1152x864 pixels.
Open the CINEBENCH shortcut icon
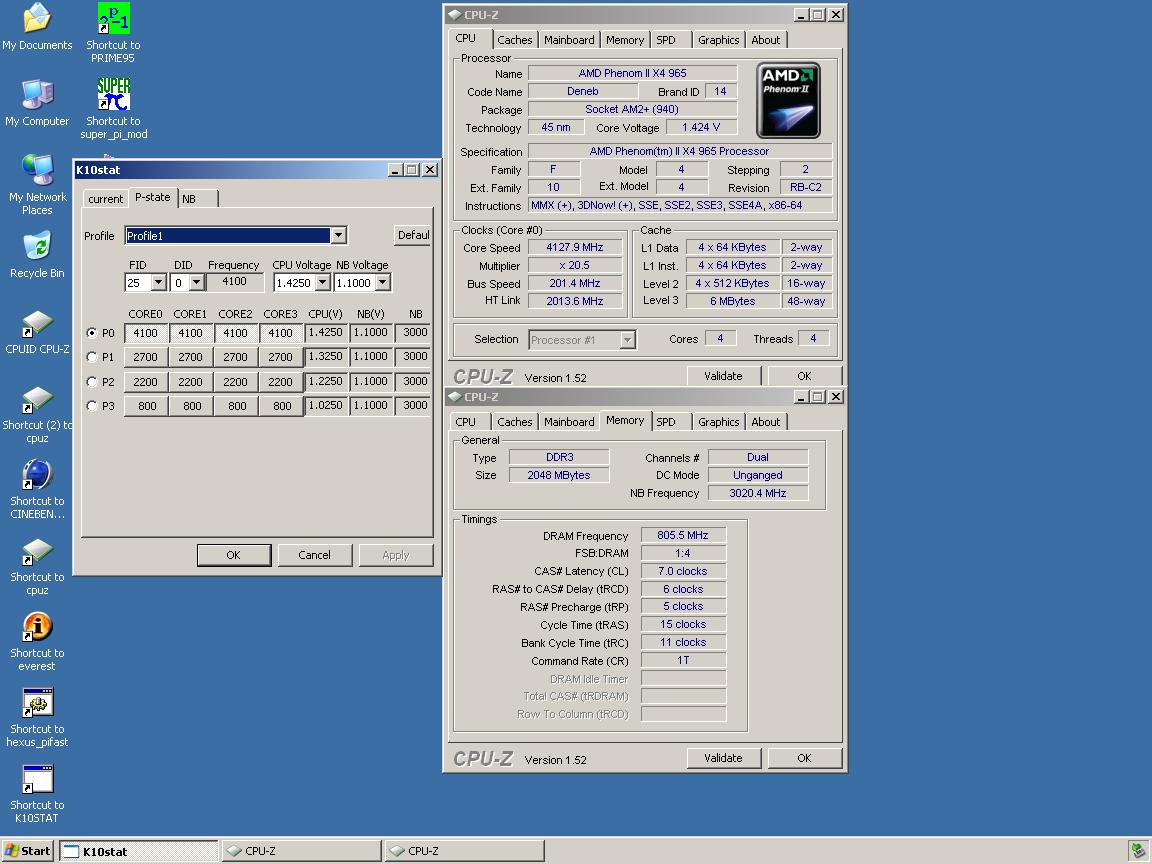coord(37,476)
